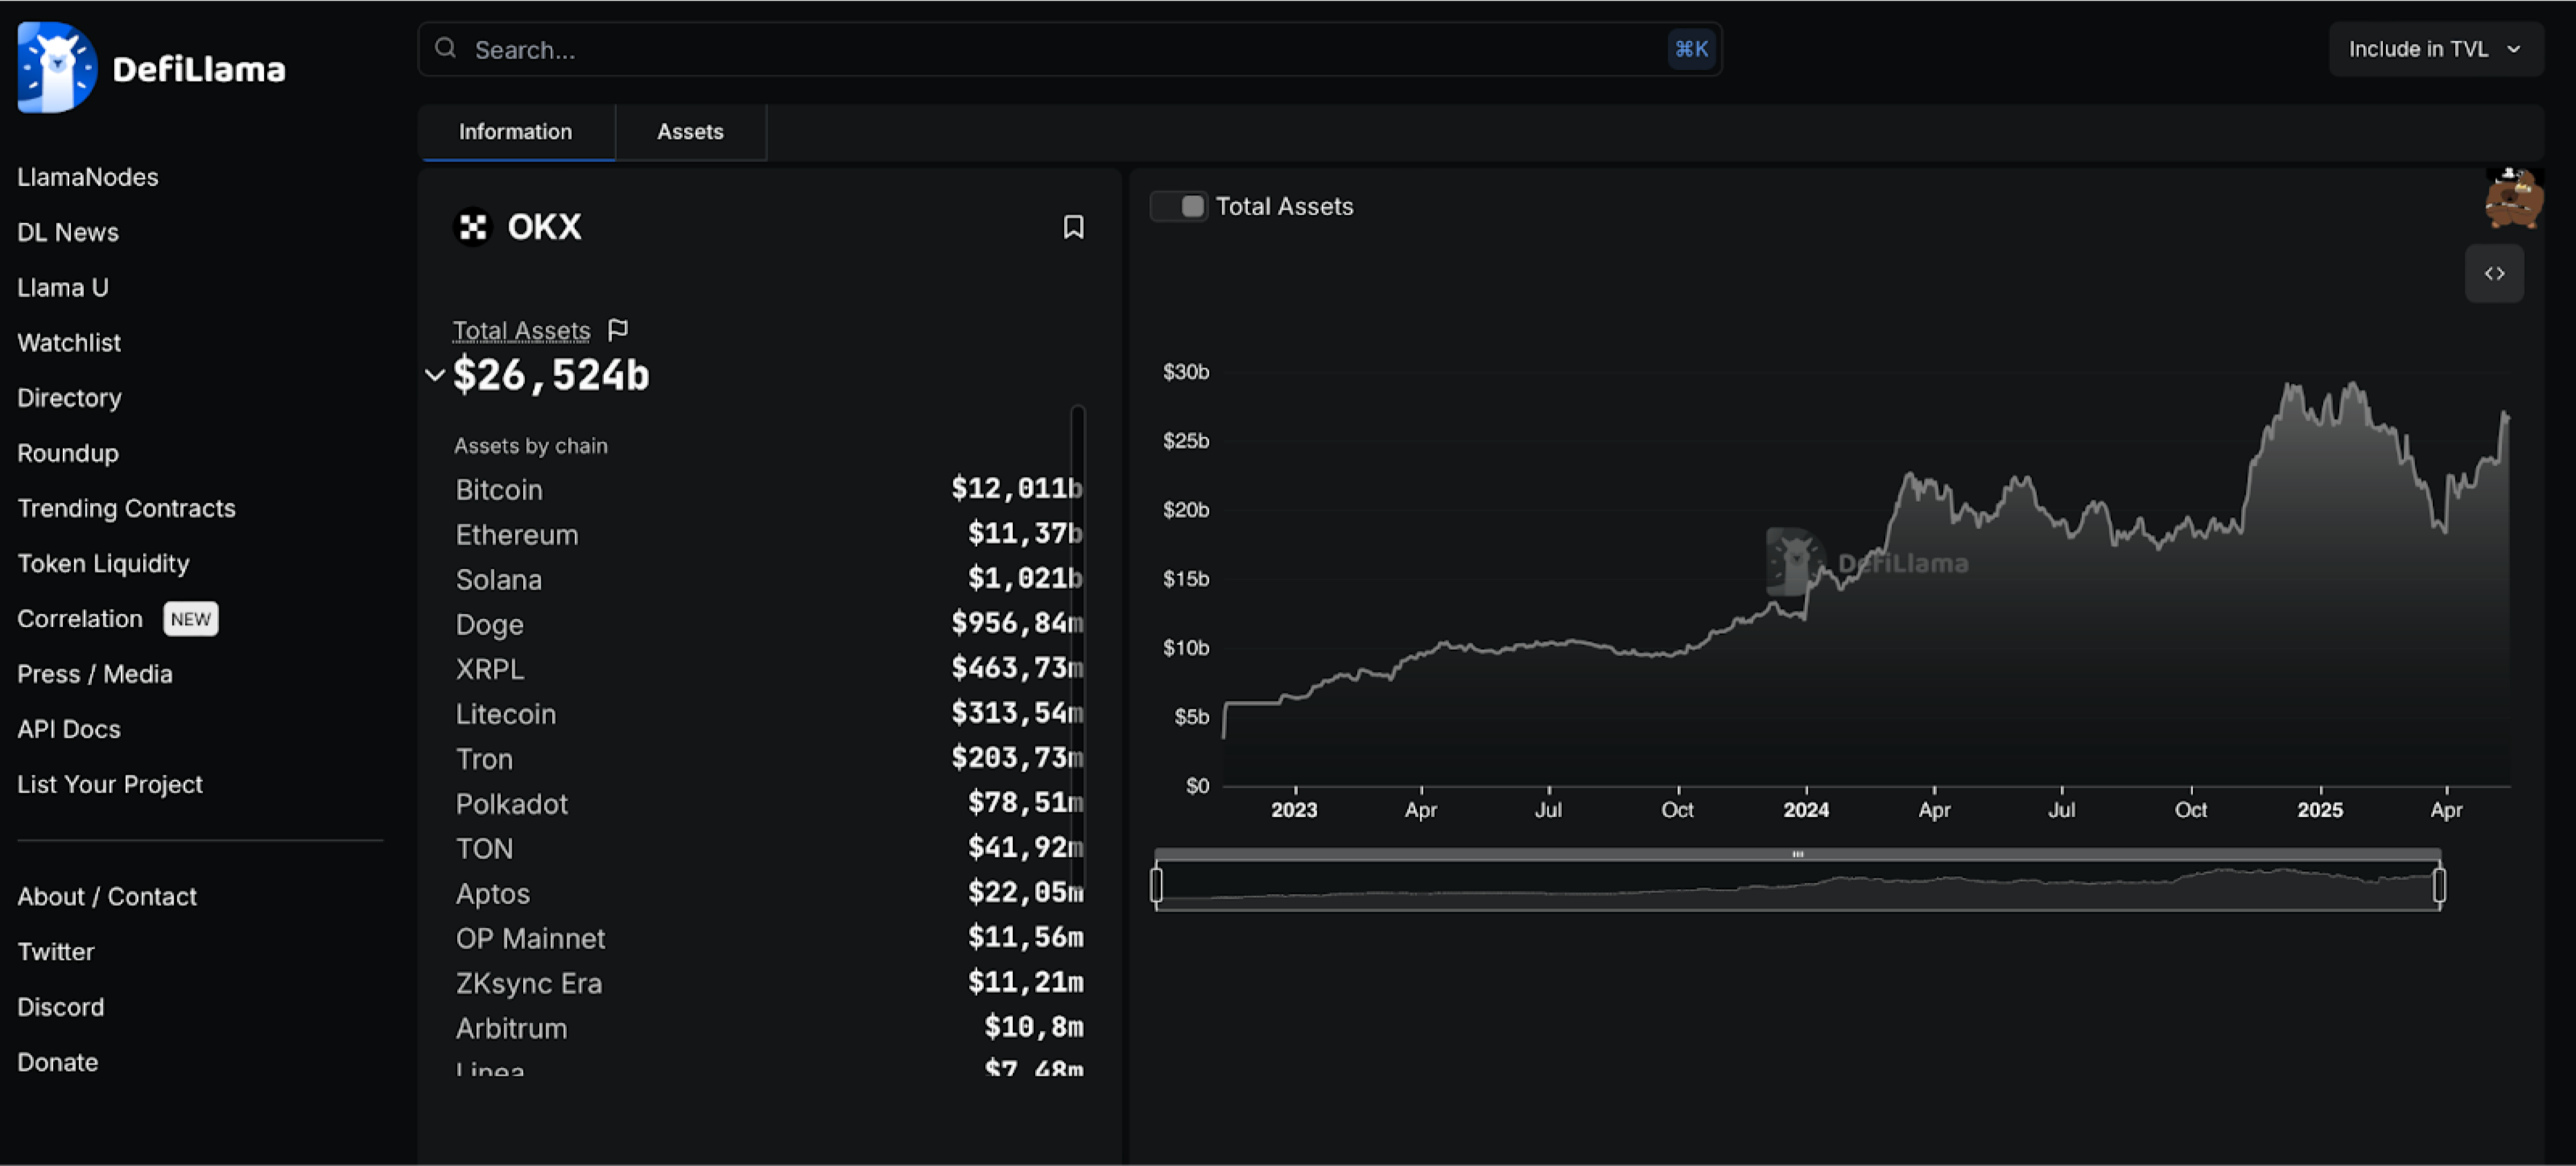Switch to the Assets tab
Image resolution: width=2576 pixels, height=1166 pixels.
point(690,132)
